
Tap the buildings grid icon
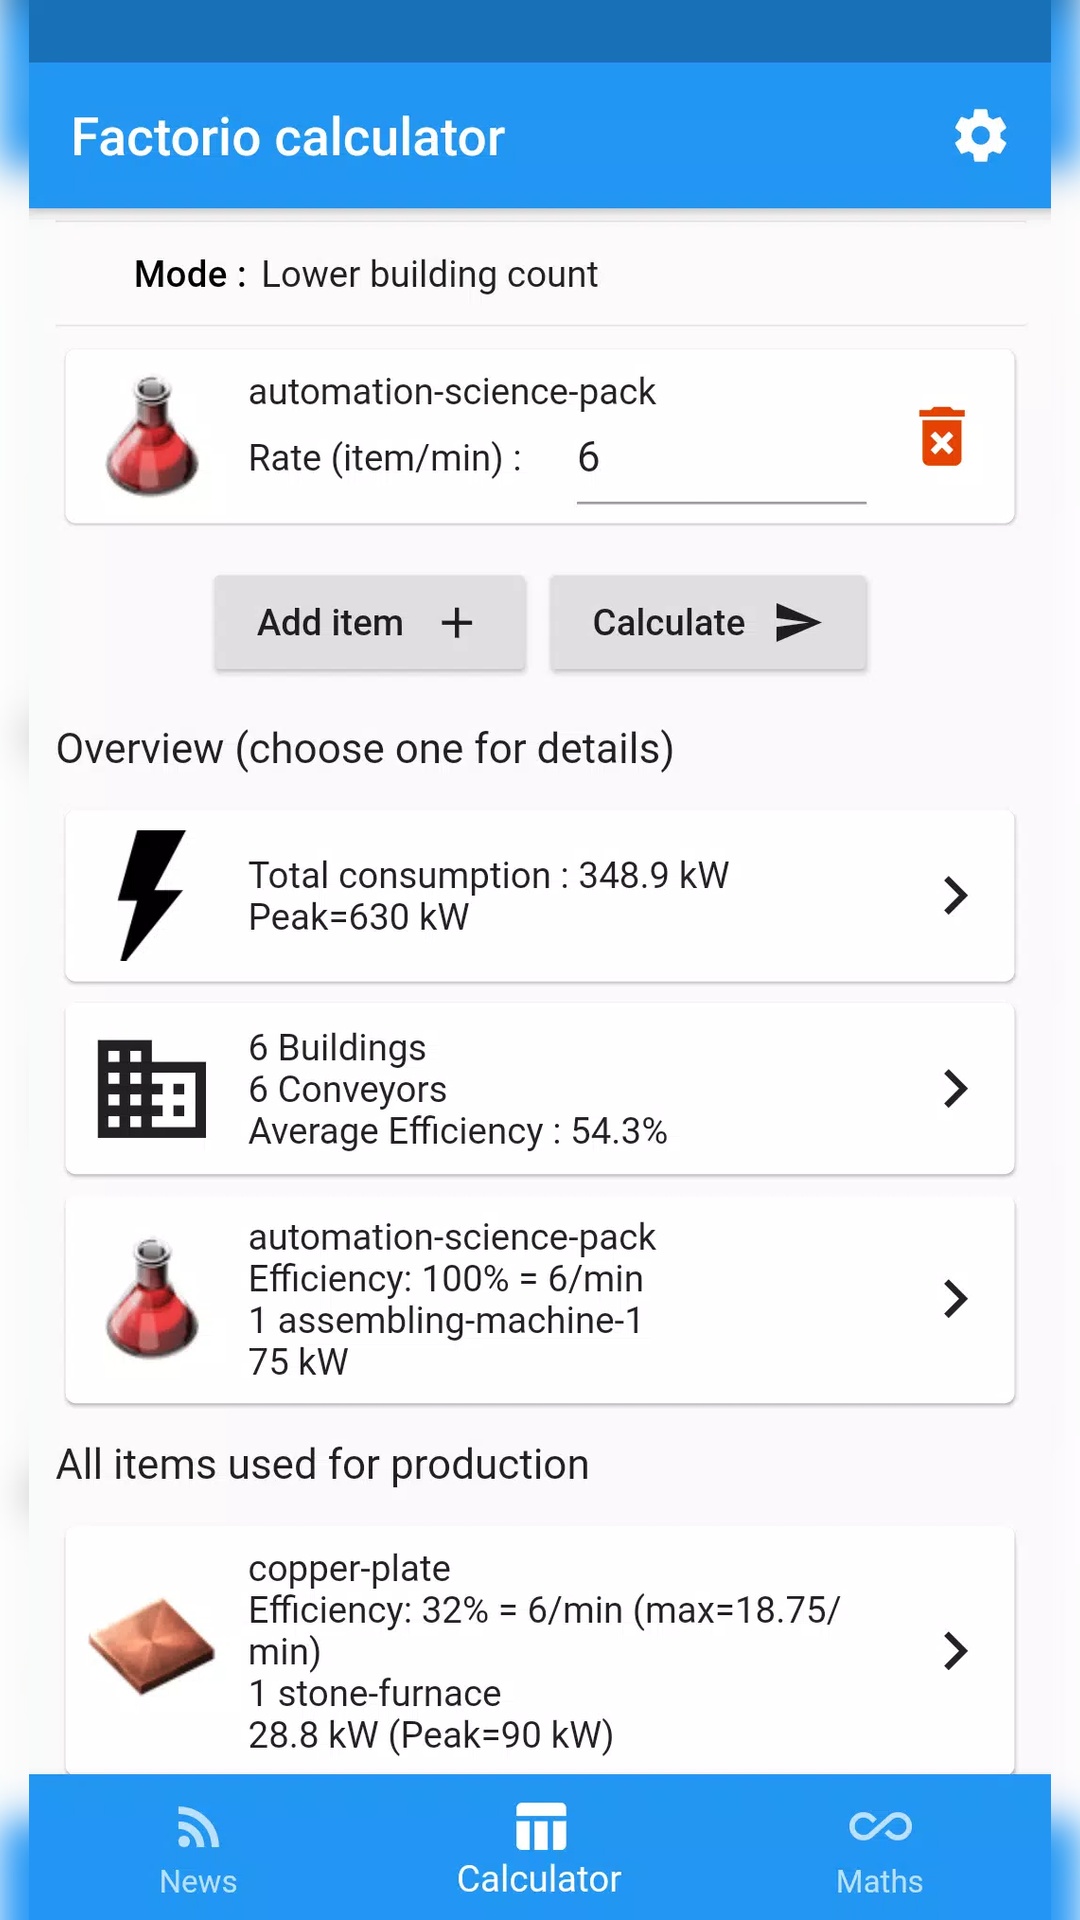tap(152, 1089)
